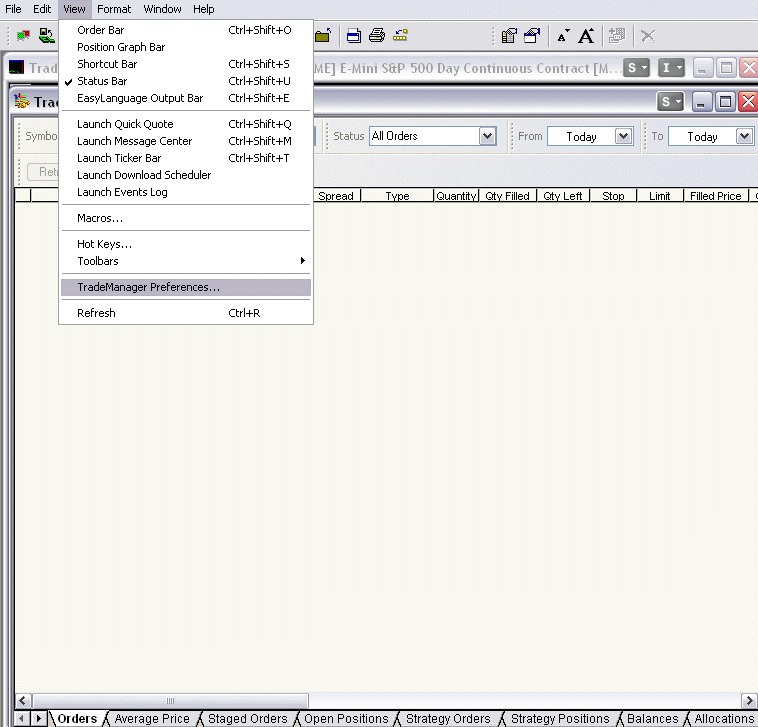This screenshot has width=758, height=727.
Task: Click the Save icon in the toolbar
Action: pos(354,36)
